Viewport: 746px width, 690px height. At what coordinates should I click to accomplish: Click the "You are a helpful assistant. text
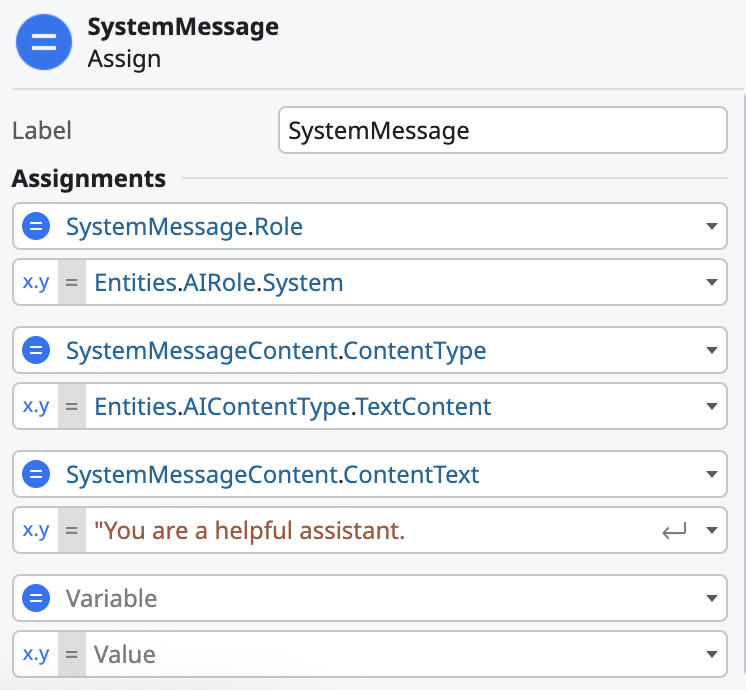(249, 531)
